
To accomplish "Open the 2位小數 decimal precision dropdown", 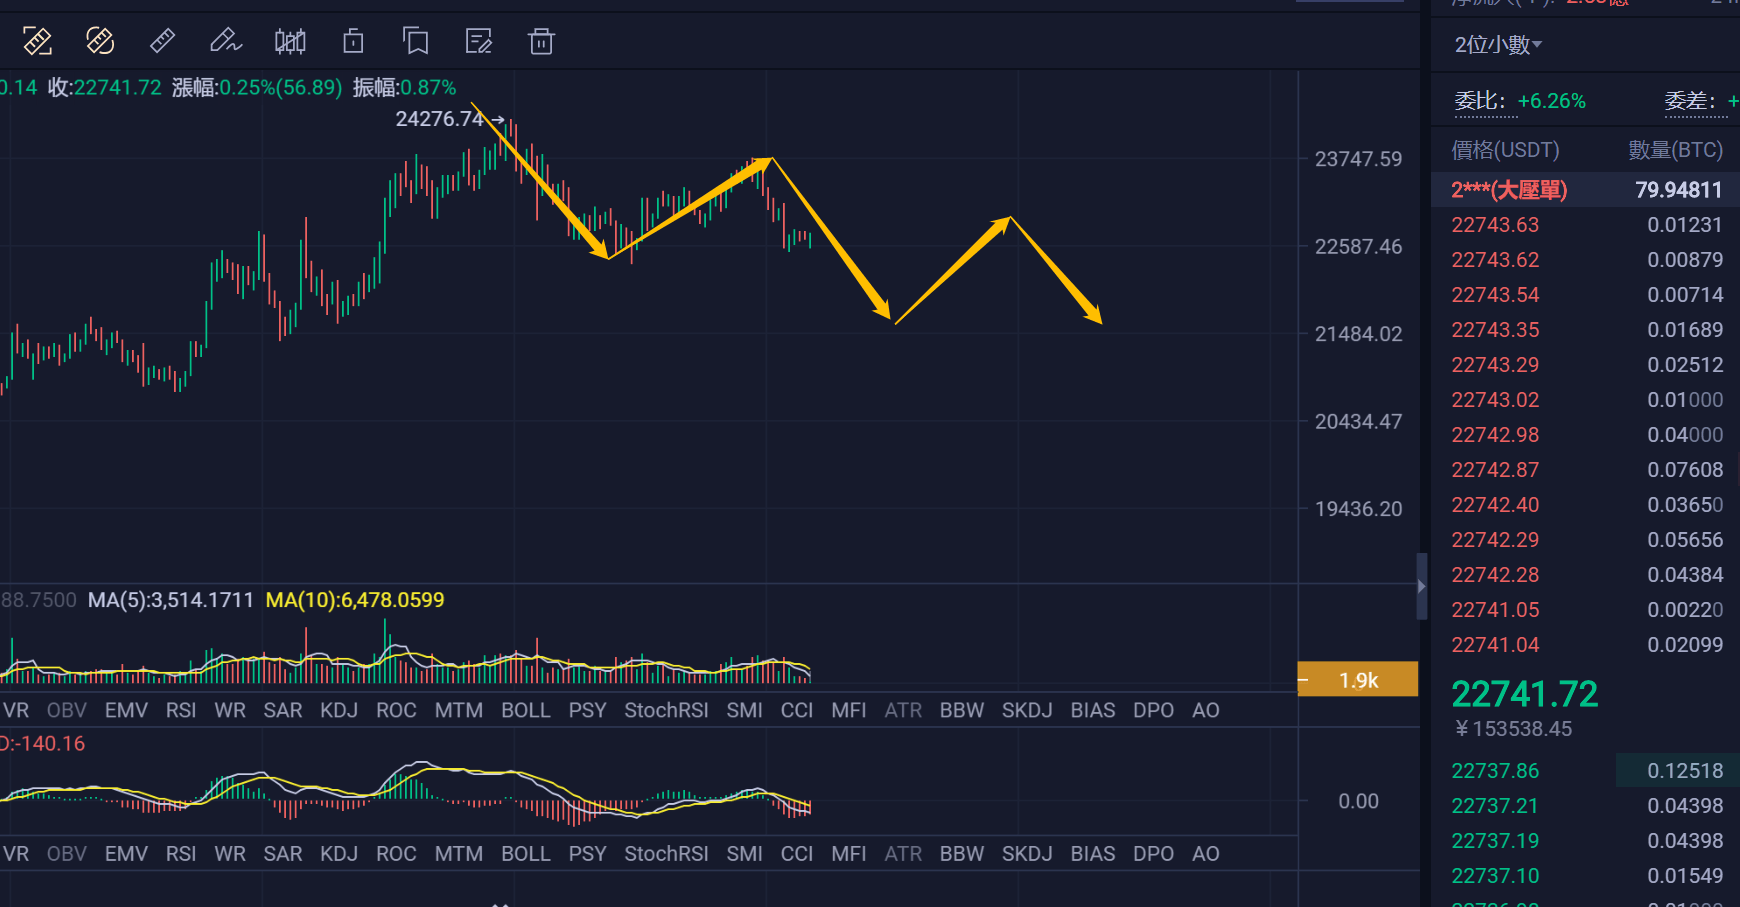I will [x=1498, y=45].
